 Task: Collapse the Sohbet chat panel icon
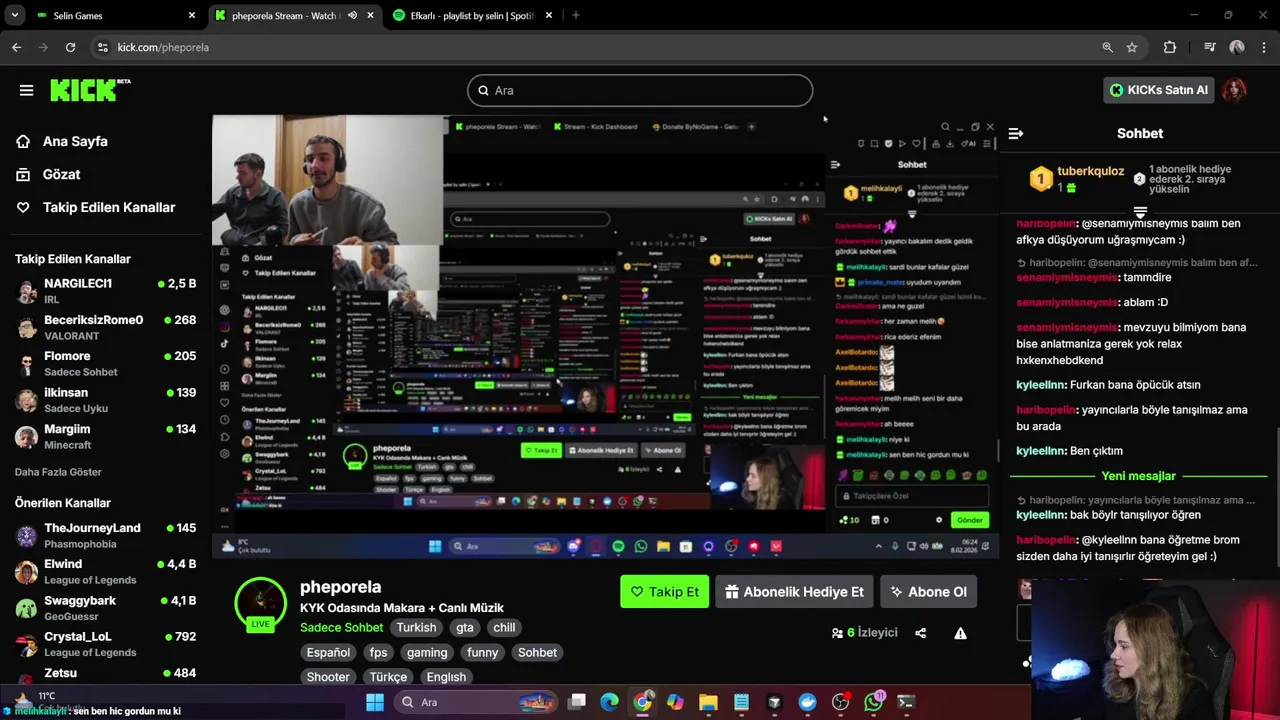pos(1016,133)
